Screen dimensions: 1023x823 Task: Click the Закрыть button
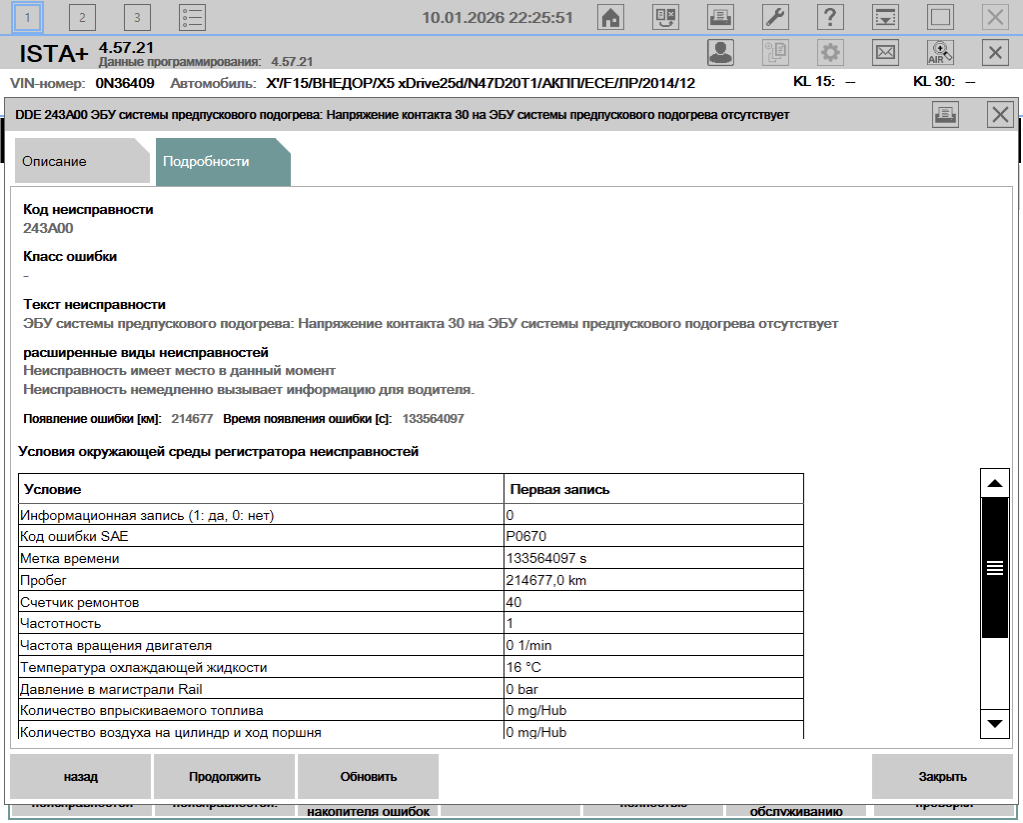click(x=942, y=776)
